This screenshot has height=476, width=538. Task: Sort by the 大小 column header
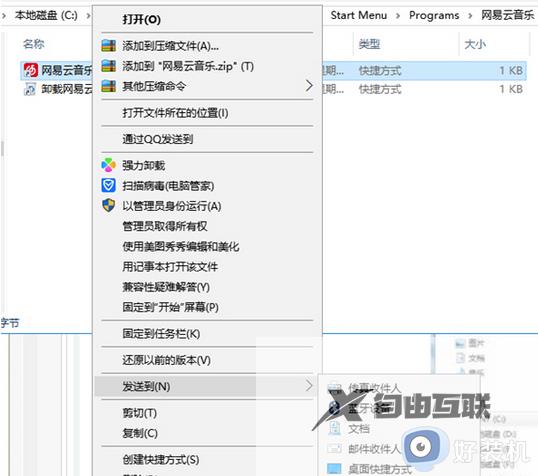475,44
